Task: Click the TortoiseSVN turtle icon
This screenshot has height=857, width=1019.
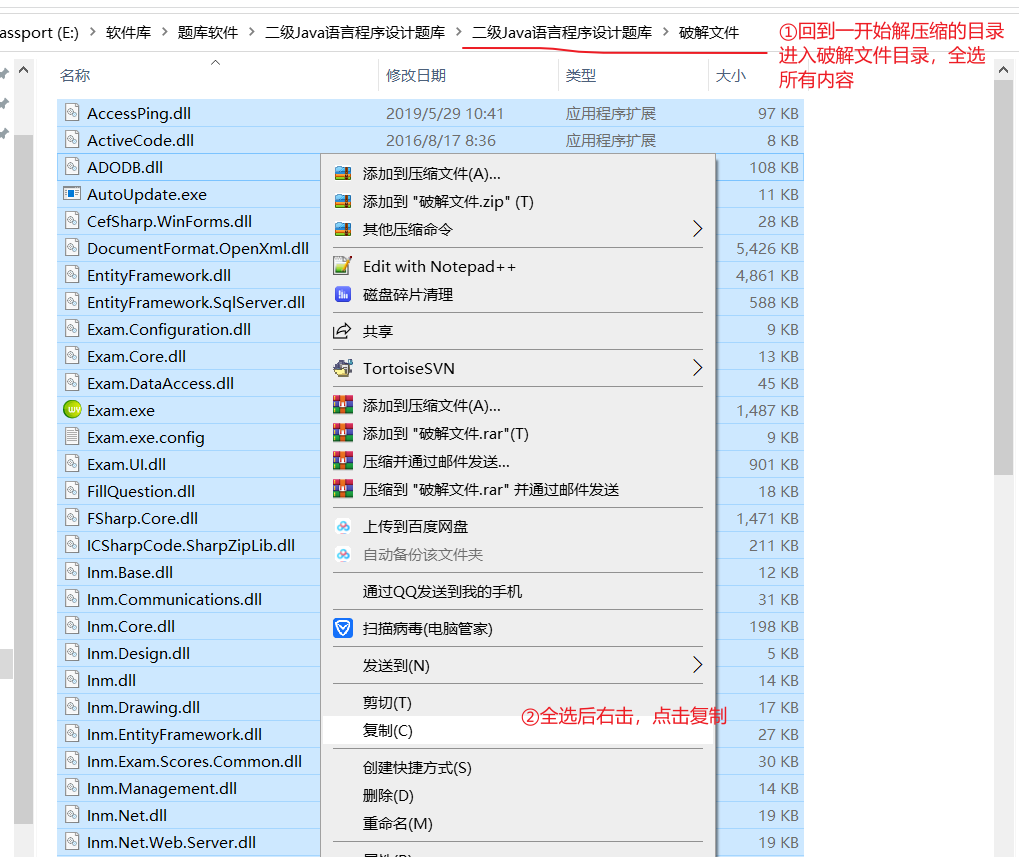Action: (x=342, y=368)
